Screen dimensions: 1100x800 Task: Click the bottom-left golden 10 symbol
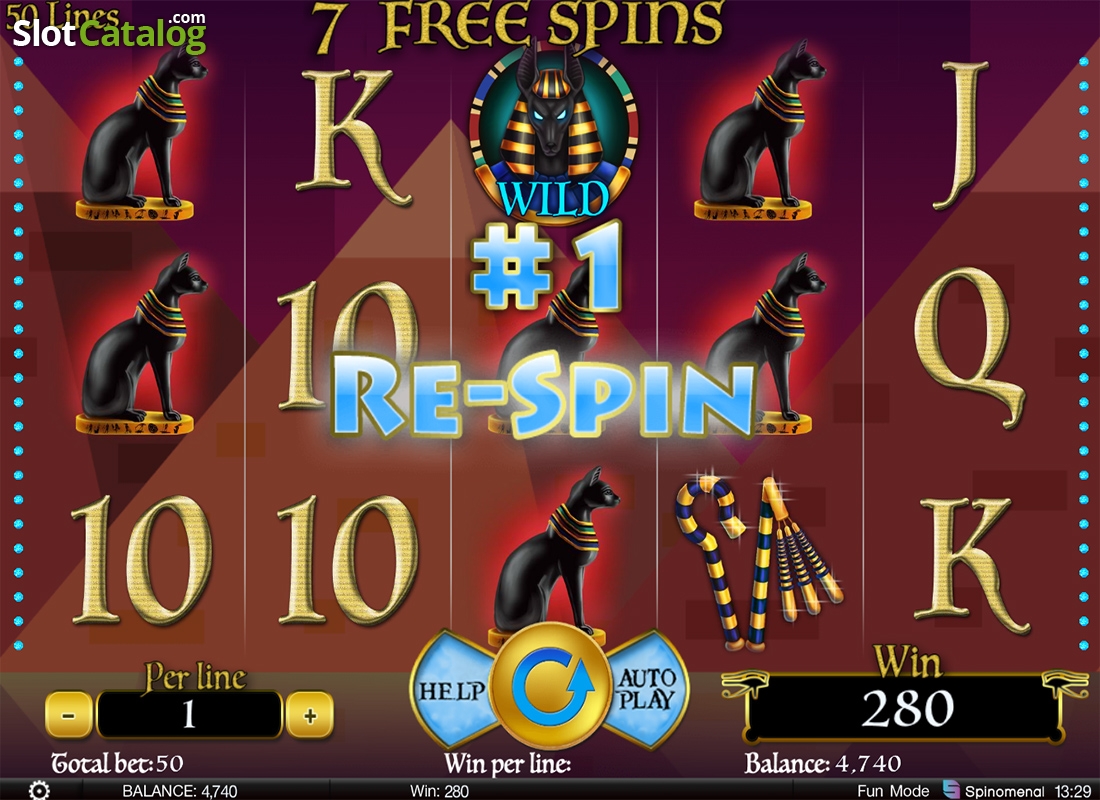[x=141, y=559]
